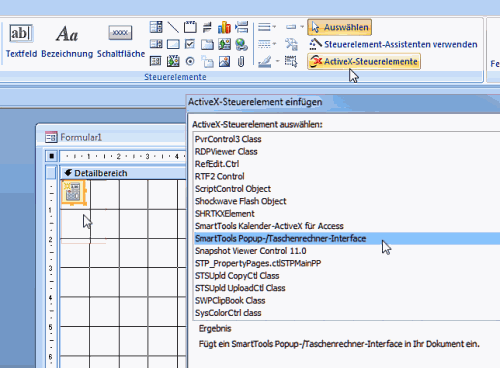Open the line type dropdown
Screen dimensions: 500x368
tap(267, 44)
